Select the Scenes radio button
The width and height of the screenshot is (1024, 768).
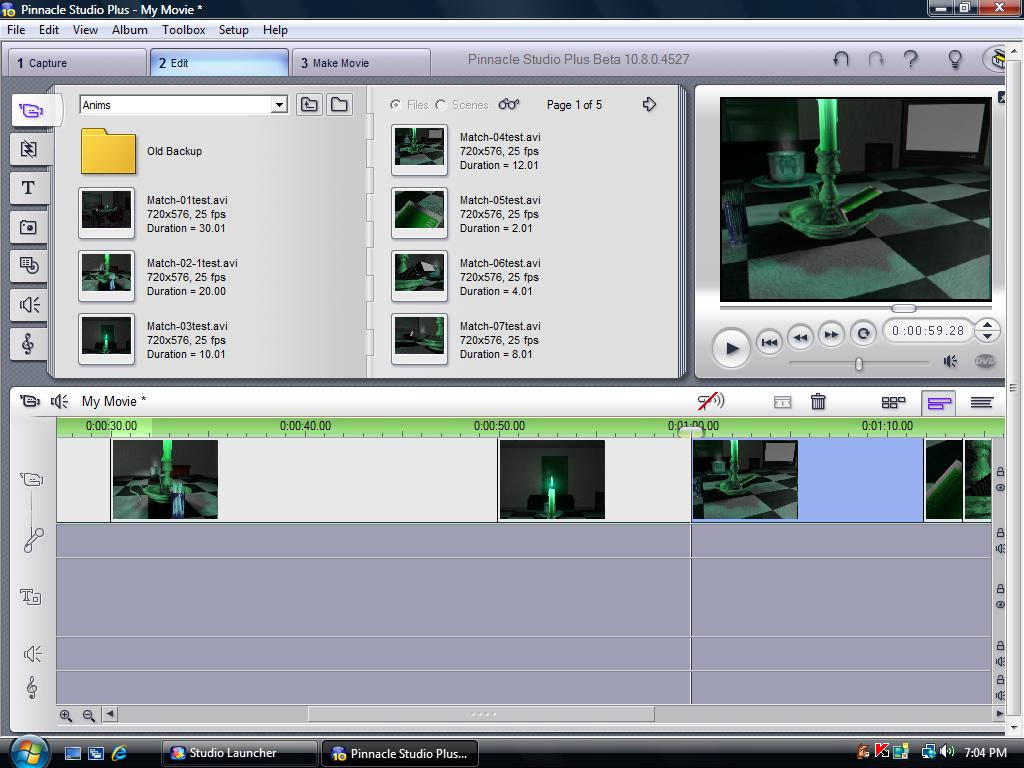point(441,104)
